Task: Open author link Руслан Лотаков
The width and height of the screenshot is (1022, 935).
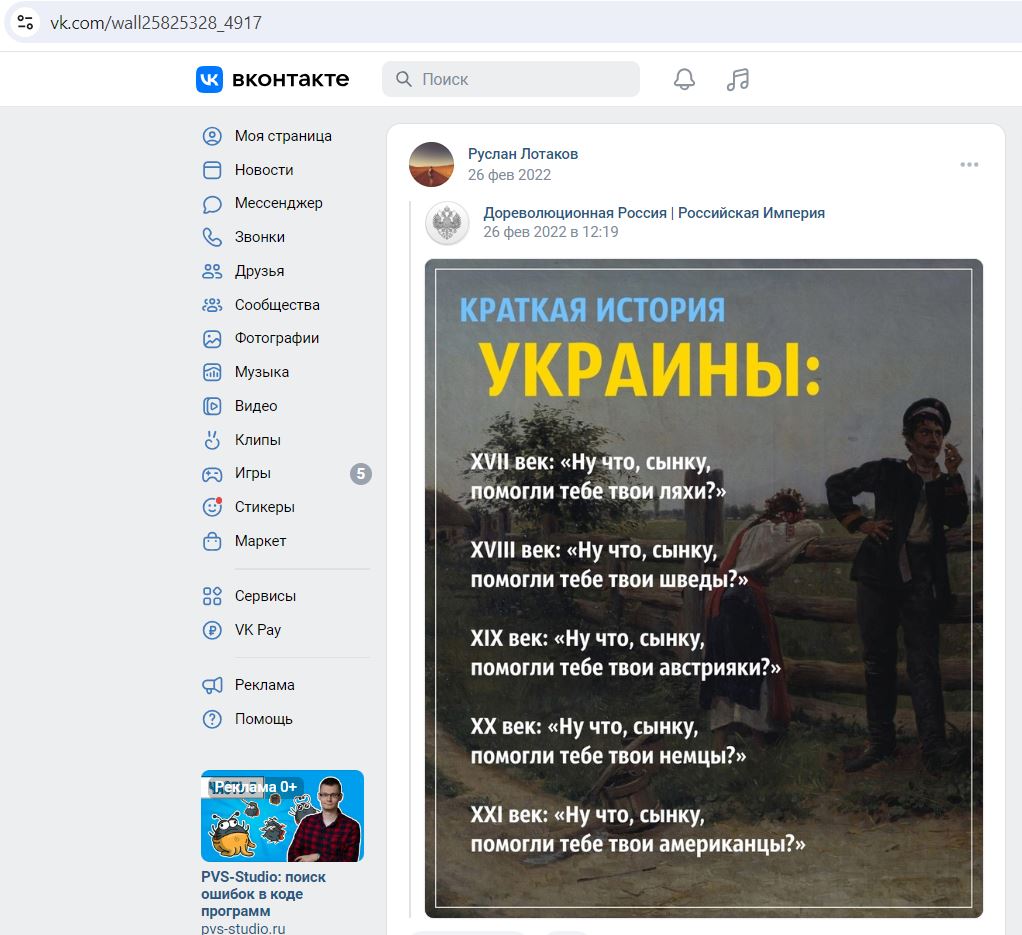Action: tap(523, 154)
